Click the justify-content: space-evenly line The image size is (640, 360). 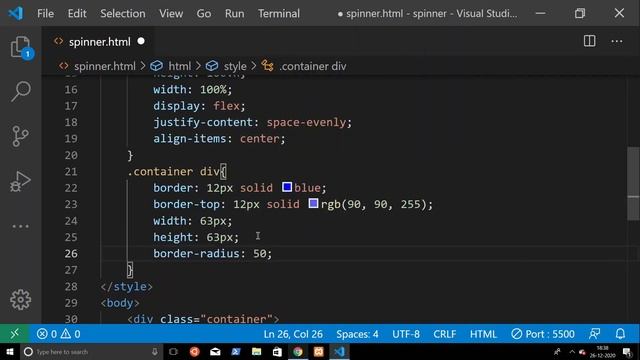click(x=252, y=122)
